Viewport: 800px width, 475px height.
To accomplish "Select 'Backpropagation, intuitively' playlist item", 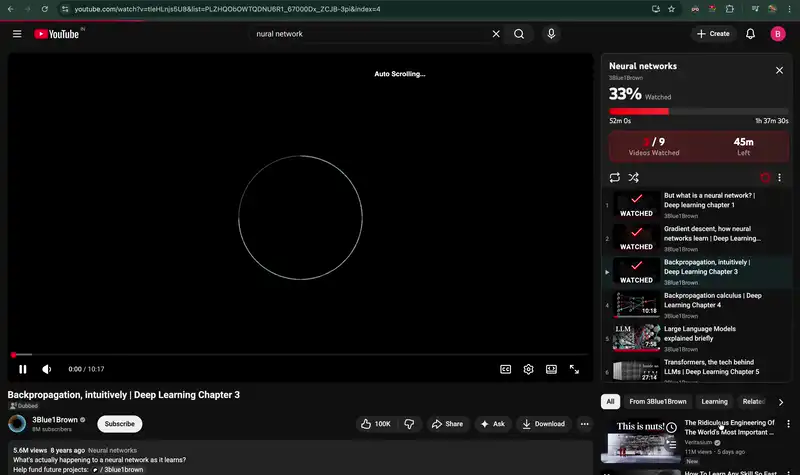I will pyautogui.click(x=696, y=271).
